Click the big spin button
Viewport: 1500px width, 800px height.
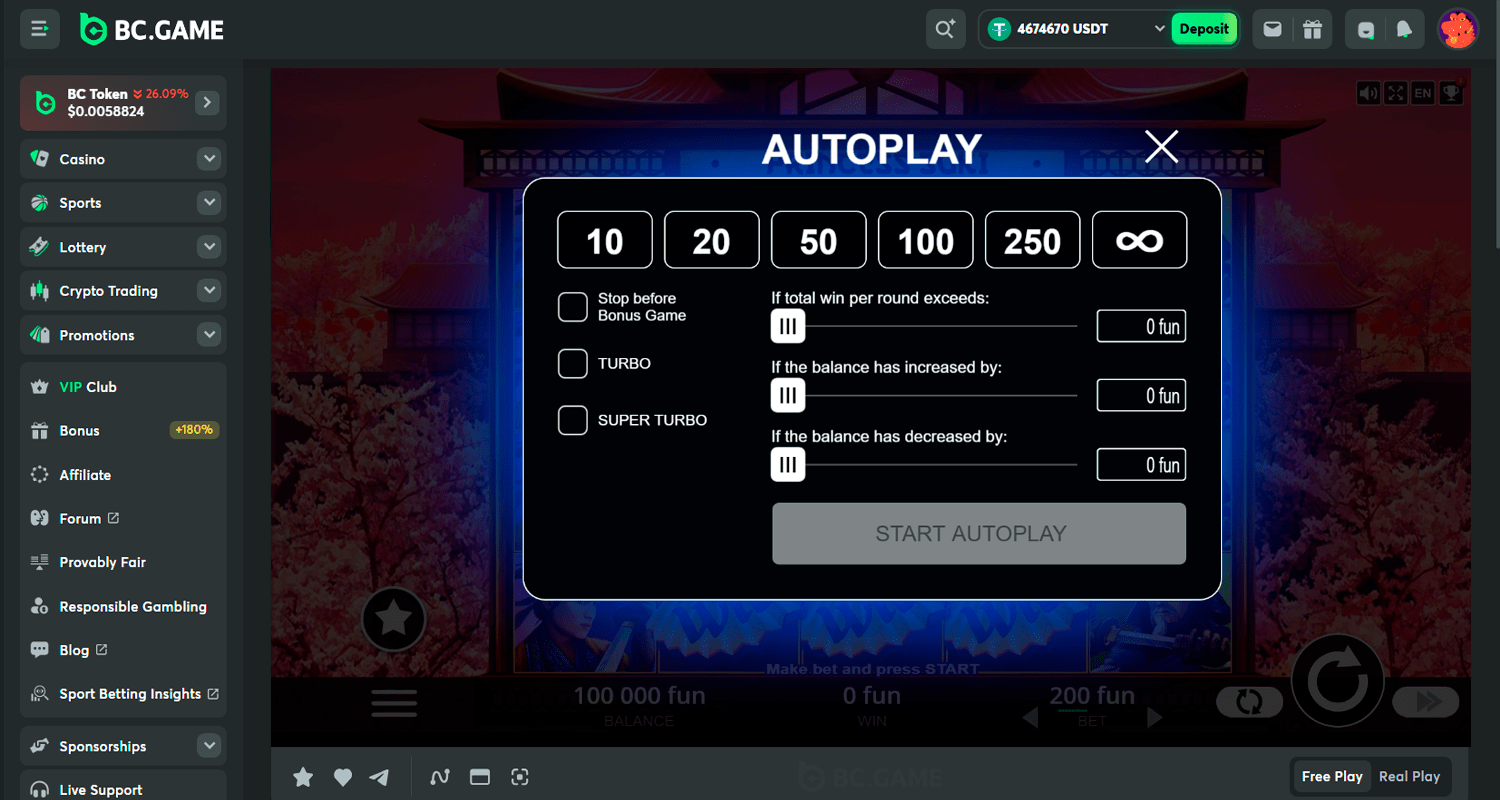[x=1338, y=682]
